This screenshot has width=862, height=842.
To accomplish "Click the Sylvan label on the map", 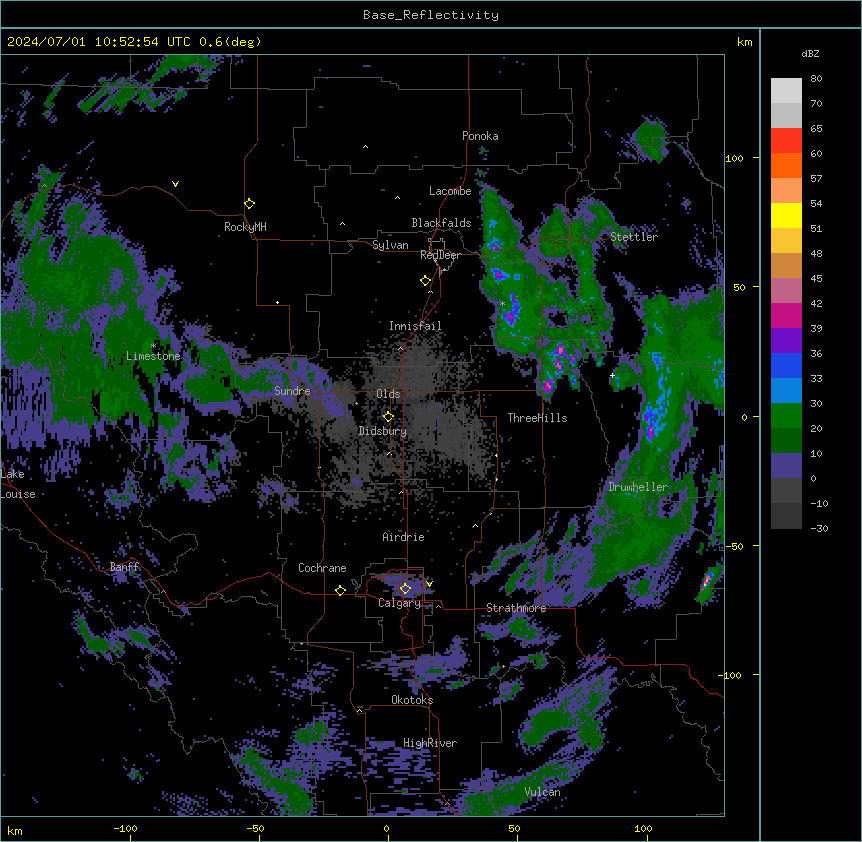I will 390,245.
